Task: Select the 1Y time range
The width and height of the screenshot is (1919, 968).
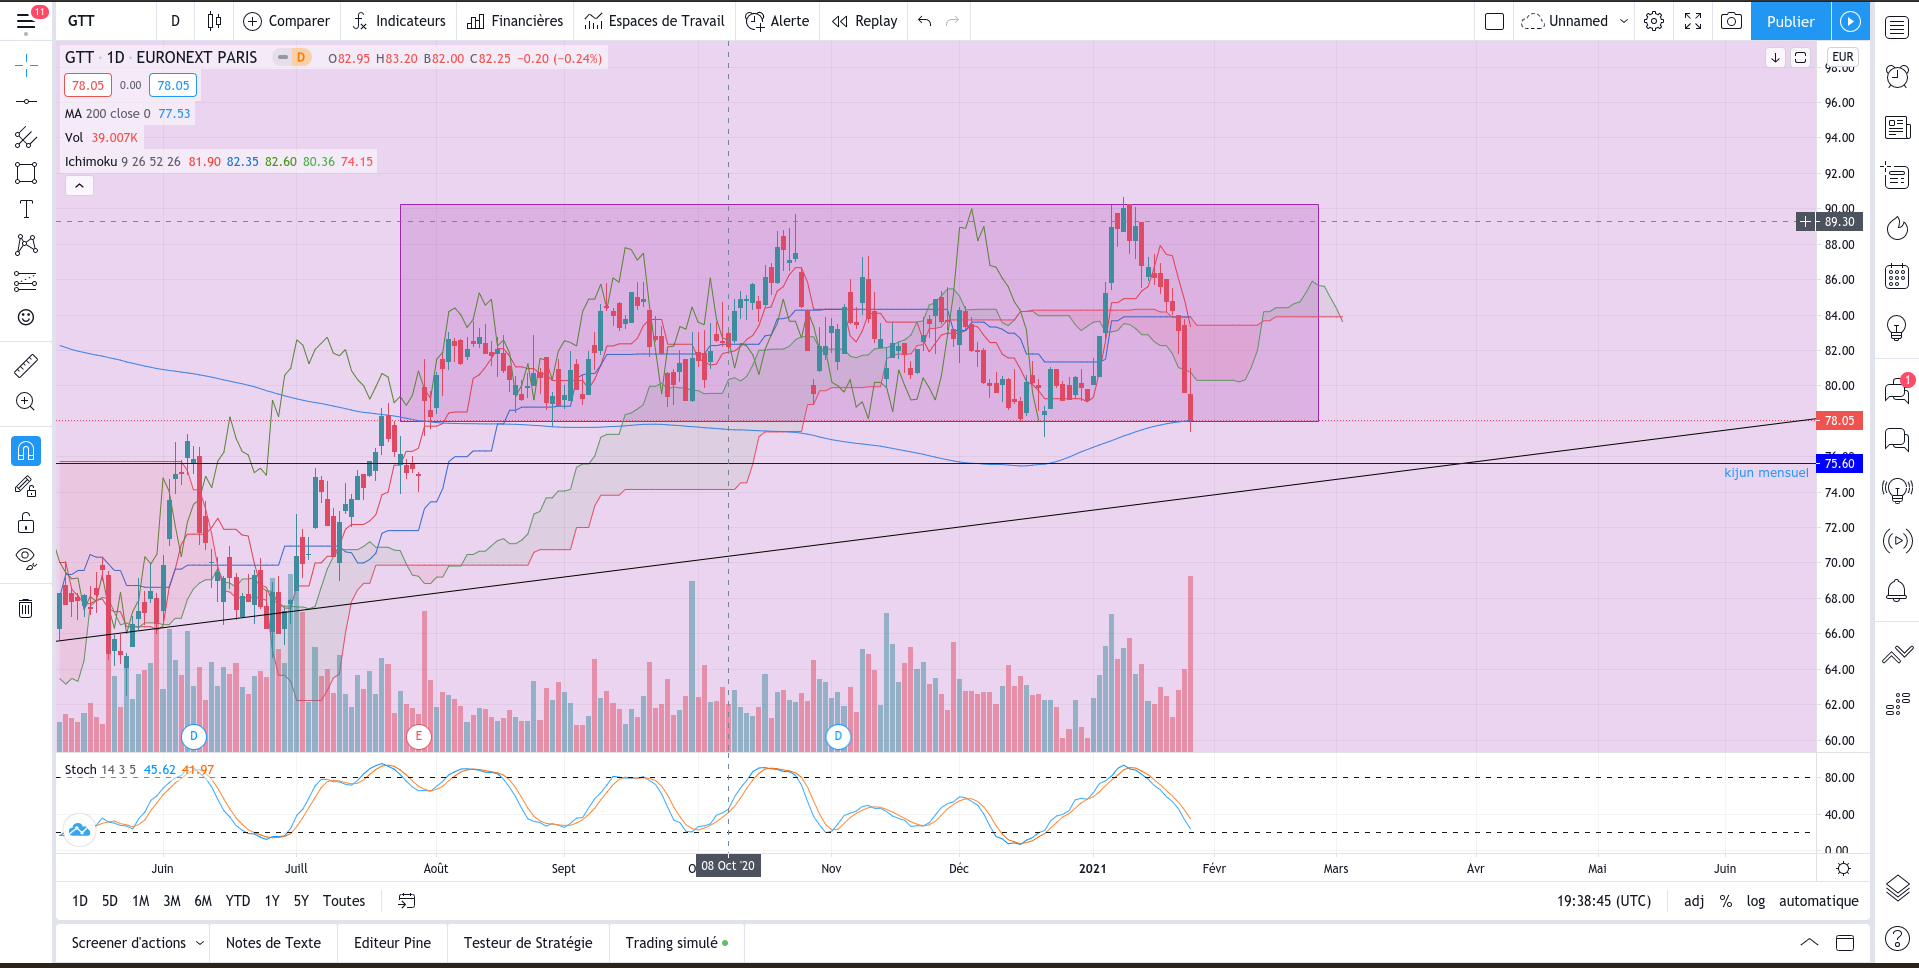Action: (272, 901)
